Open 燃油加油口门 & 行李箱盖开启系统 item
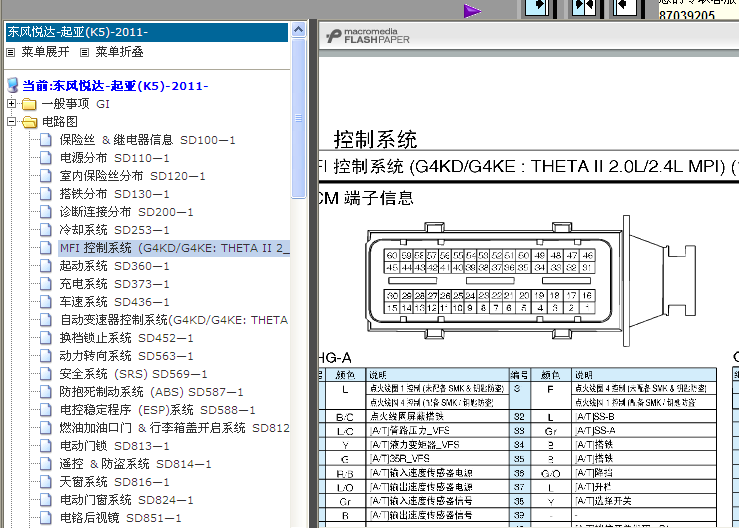Screen dimensions: 739x528 pyautogui.click(x=174, y=428)
